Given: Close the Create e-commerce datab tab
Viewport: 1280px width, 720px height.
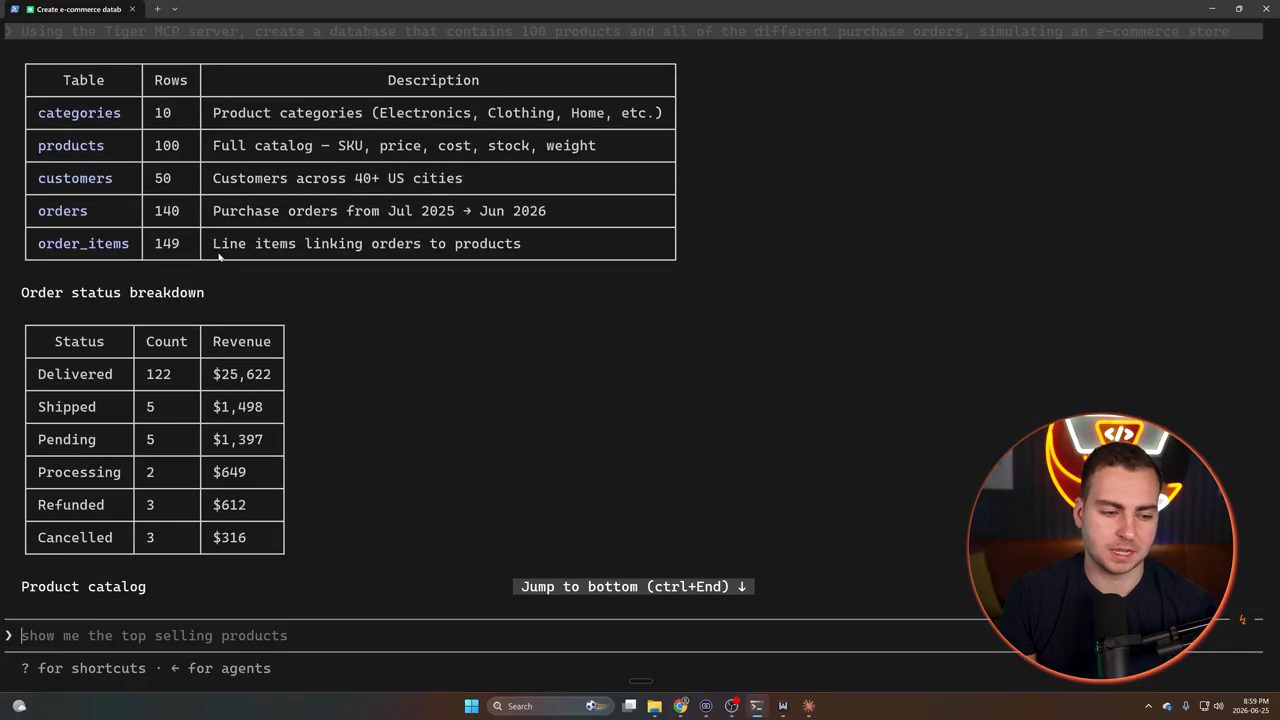Looking at the screenshot, I should 132,9.
